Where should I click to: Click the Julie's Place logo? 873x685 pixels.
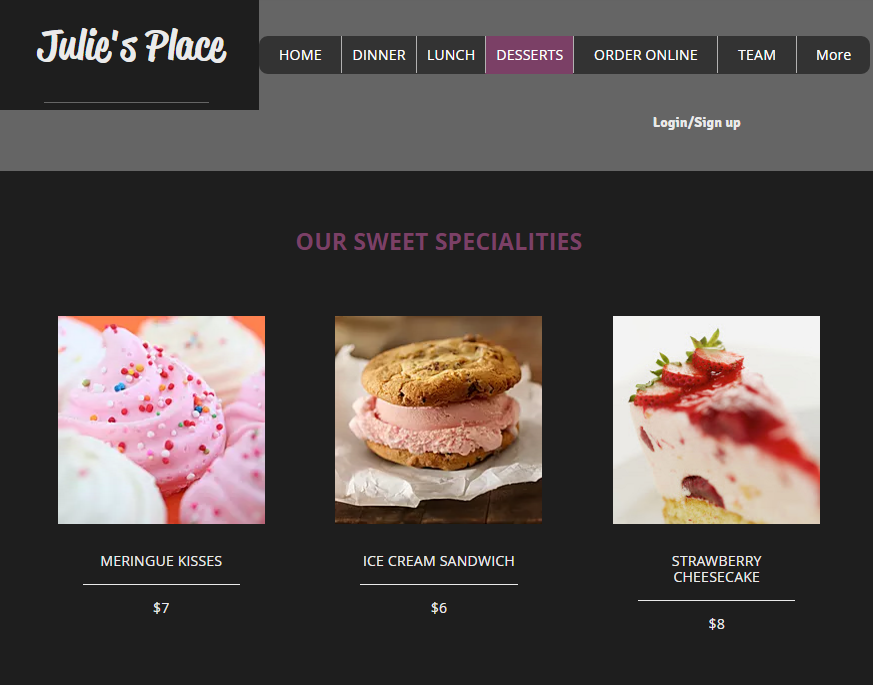click(131, 46)
